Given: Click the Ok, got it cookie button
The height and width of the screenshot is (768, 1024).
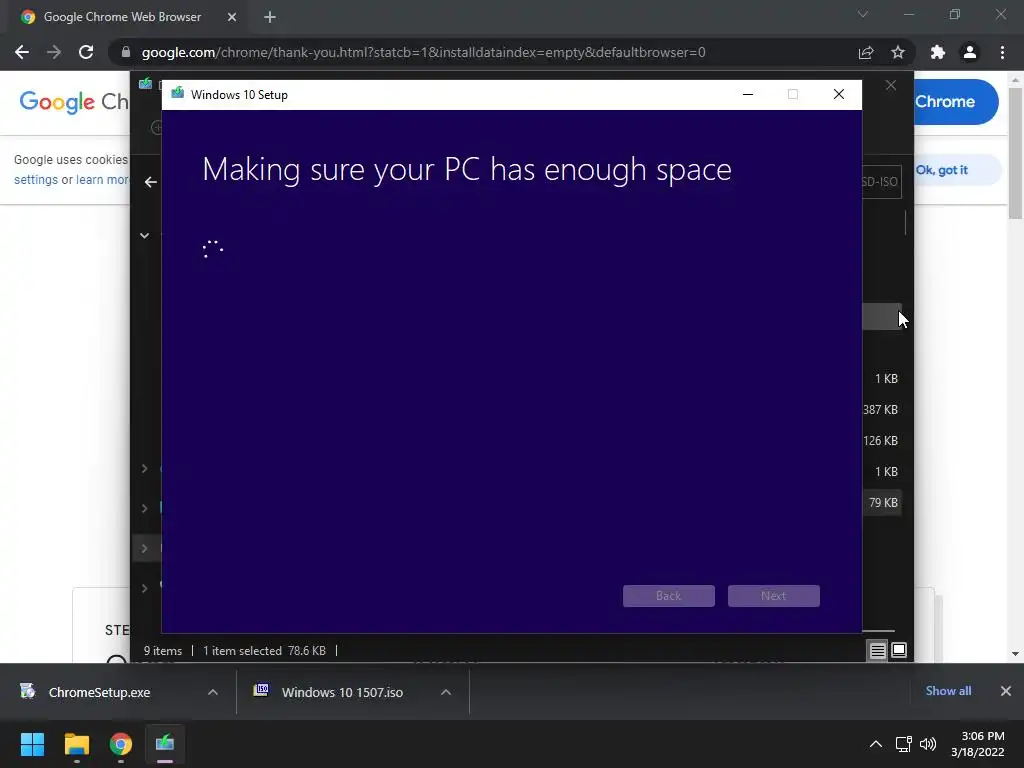Looking at the screenshot, I should pos(941,170).
